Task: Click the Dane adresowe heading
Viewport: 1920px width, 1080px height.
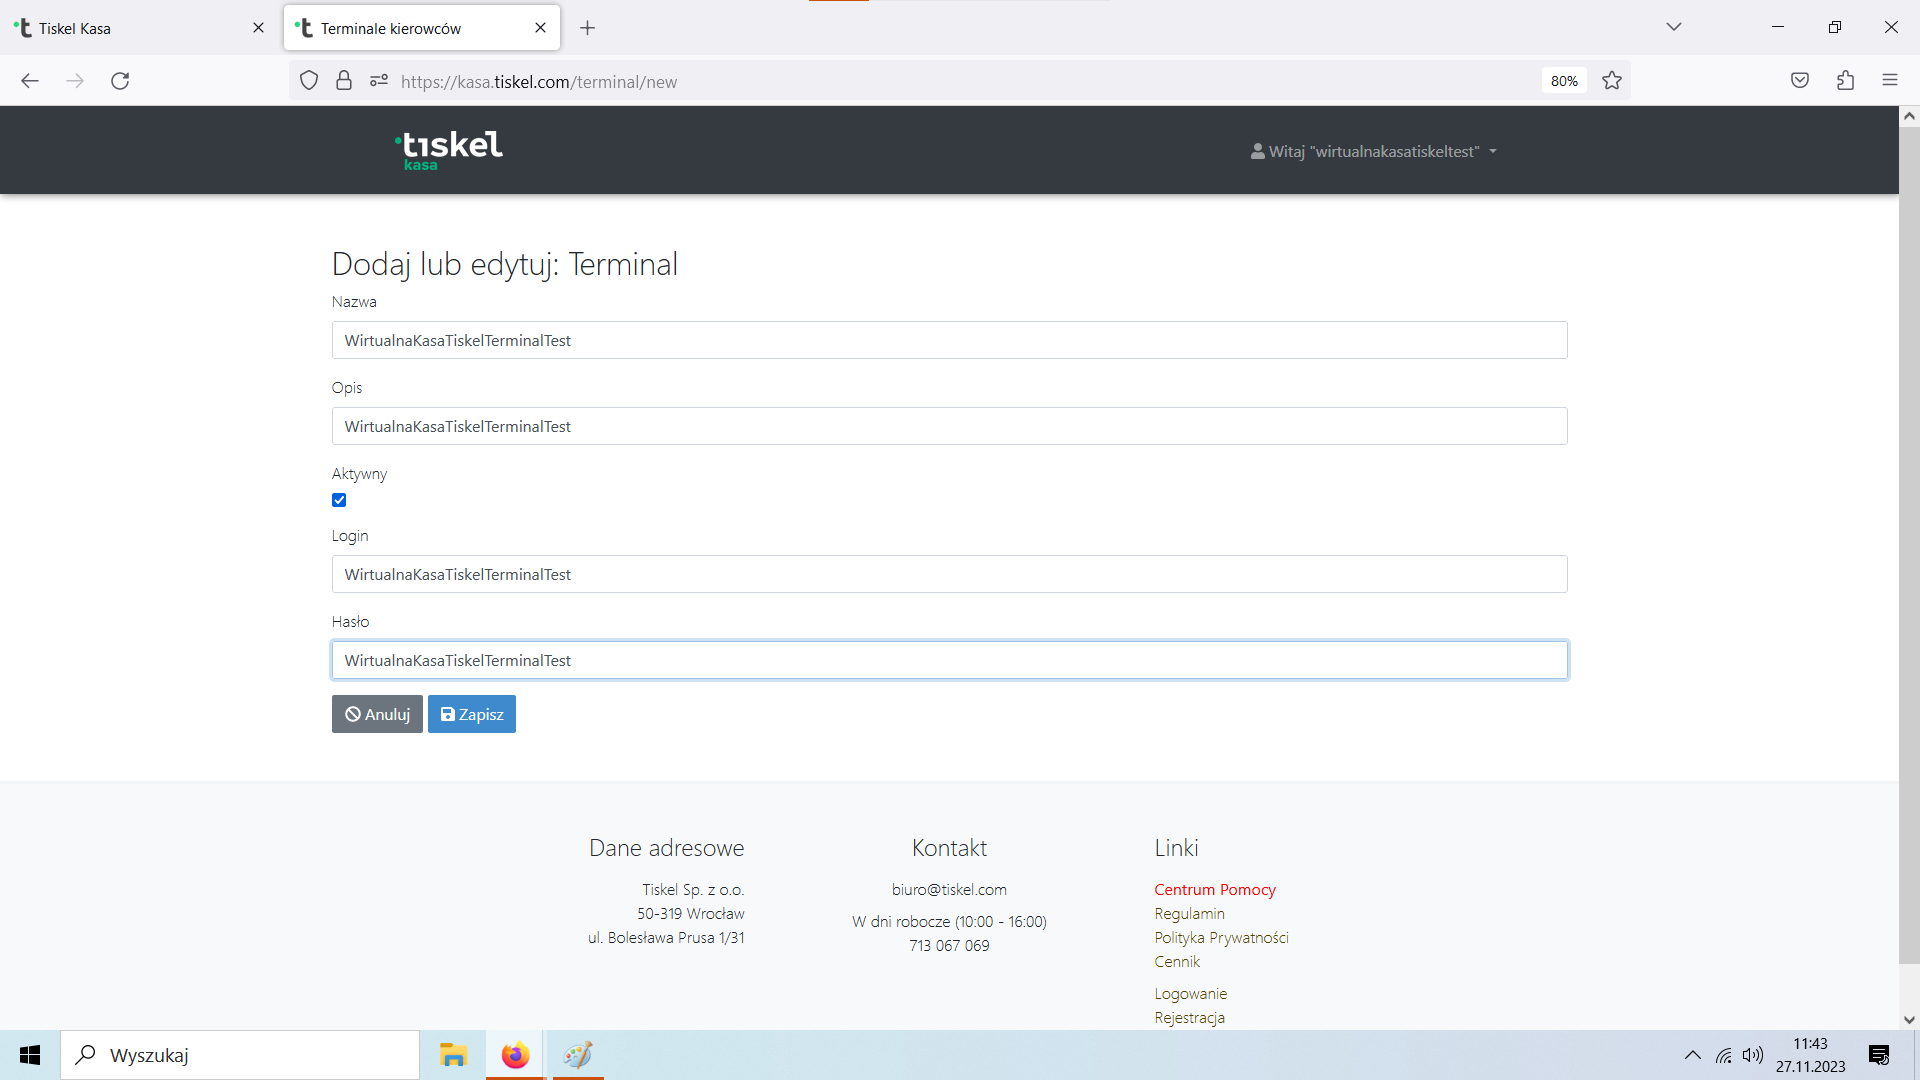Action: point(666,848)
